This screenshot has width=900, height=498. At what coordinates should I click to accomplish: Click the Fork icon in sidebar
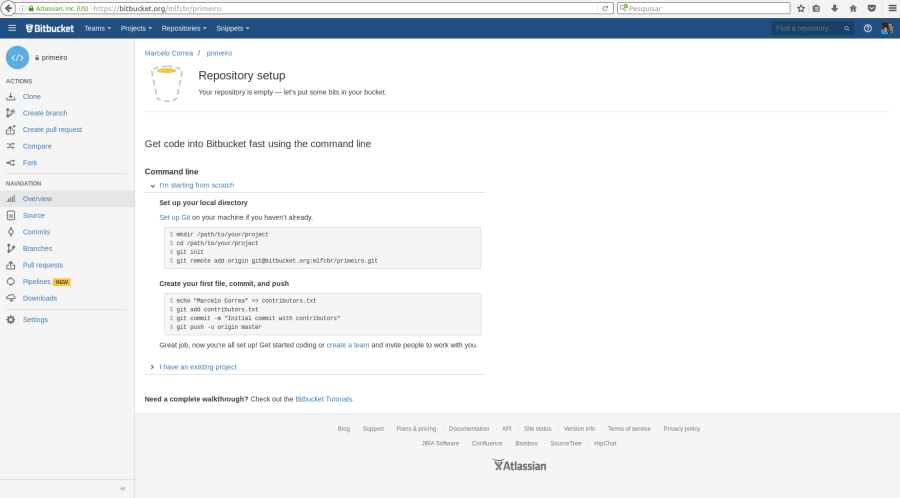11,163
